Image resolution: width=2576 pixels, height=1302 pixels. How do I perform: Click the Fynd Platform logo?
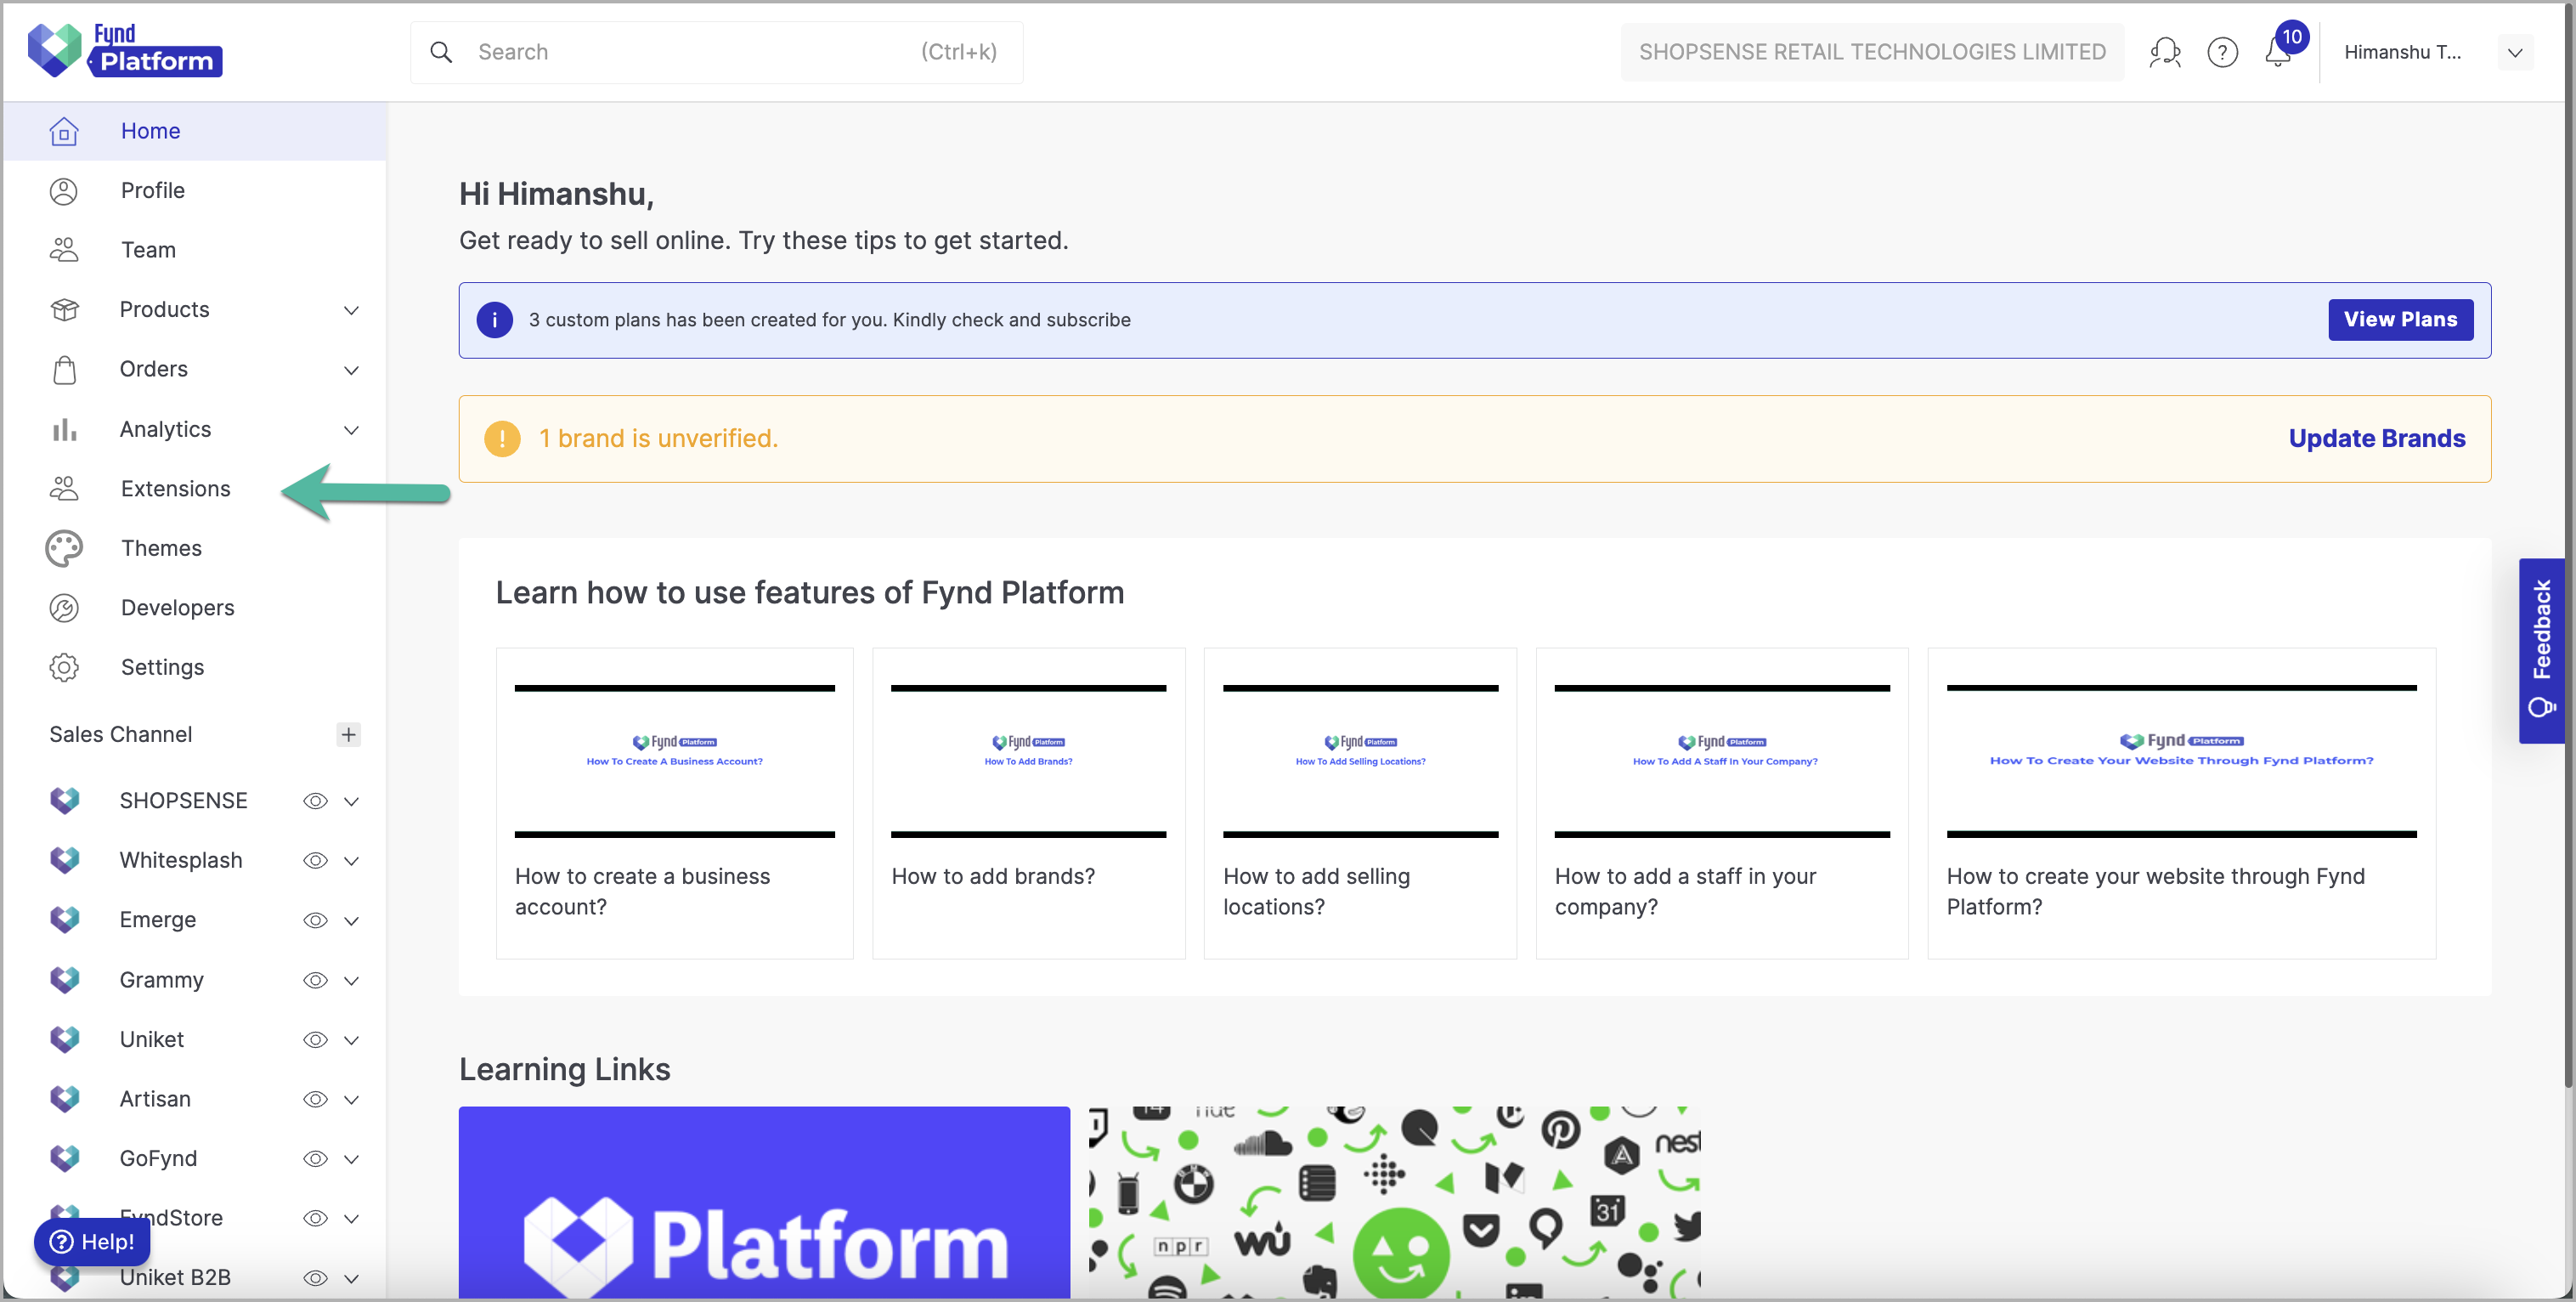coord(125,50)
